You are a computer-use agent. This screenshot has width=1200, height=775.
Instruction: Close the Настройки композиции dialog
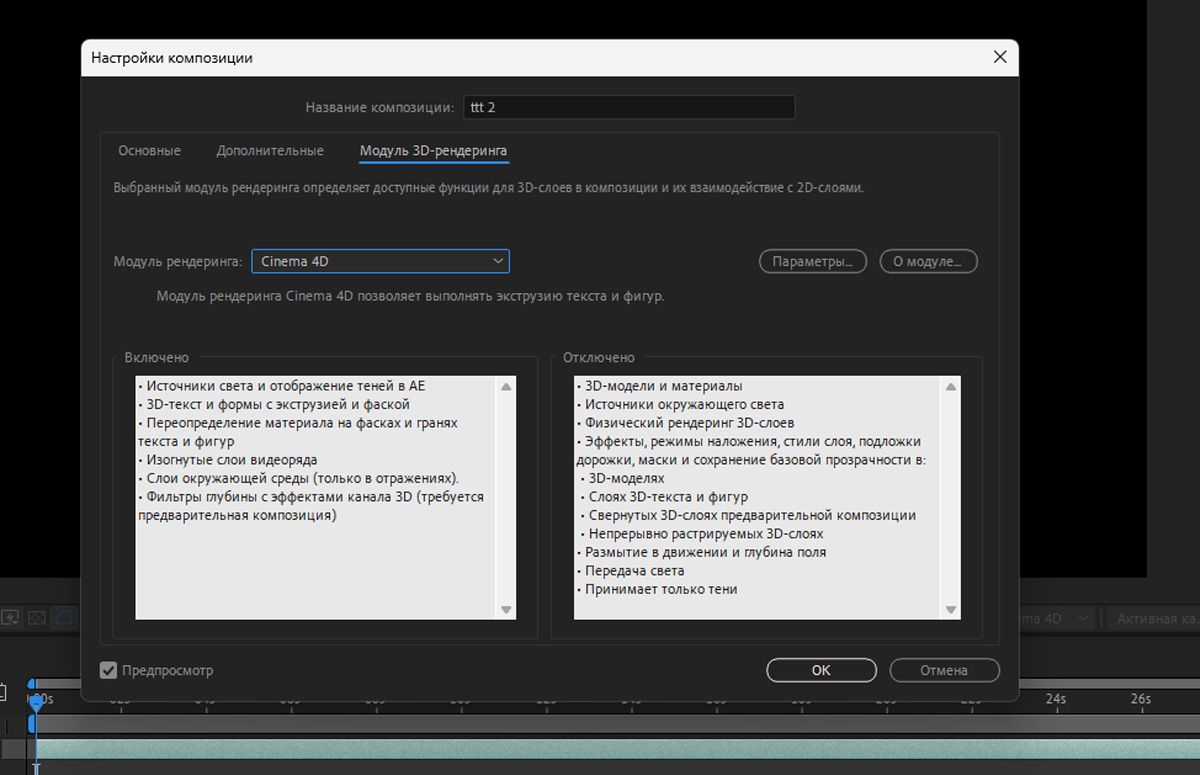(999, 57)
